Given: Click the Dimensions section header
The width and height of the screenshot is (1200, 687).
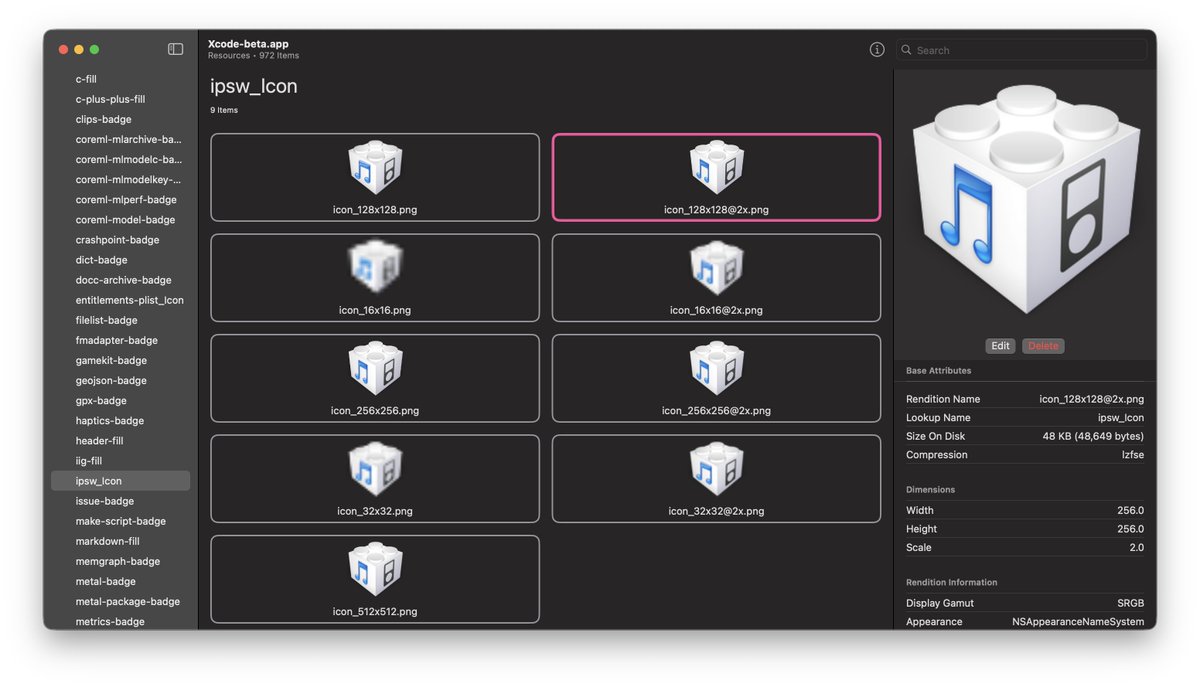Looking at the screenshot, I should tap(930, 490).
